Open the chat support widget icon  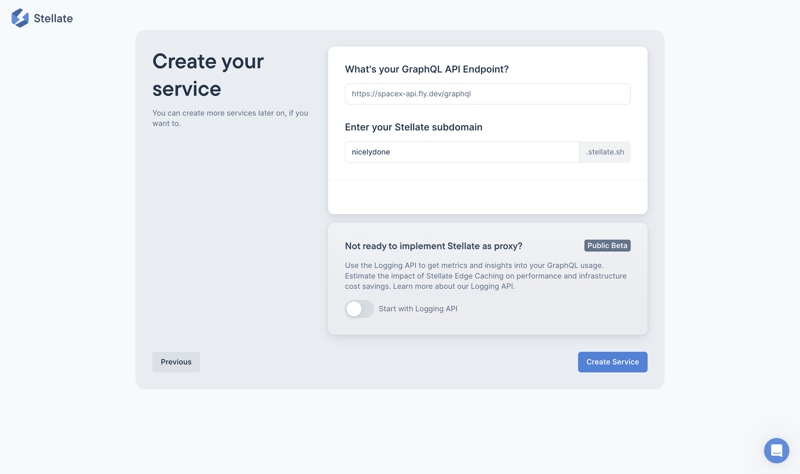click(776, 451)
